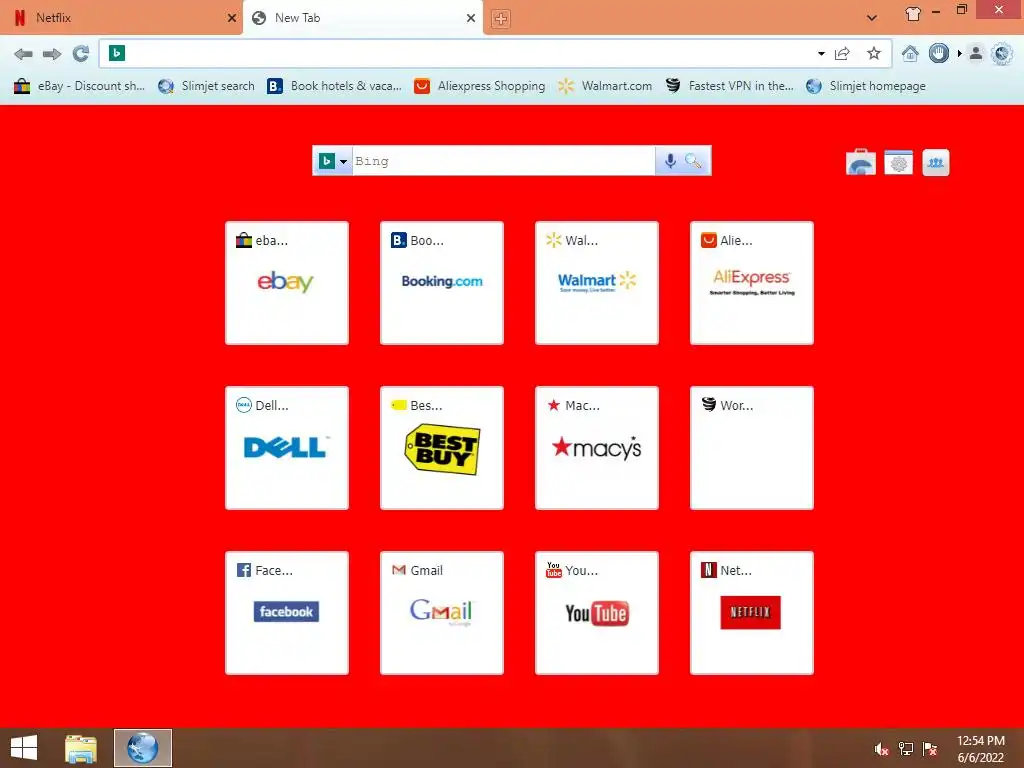The image size is (1024, 768).
Task: Open the macy's speed dial tile
Action: tap(597, 448)
